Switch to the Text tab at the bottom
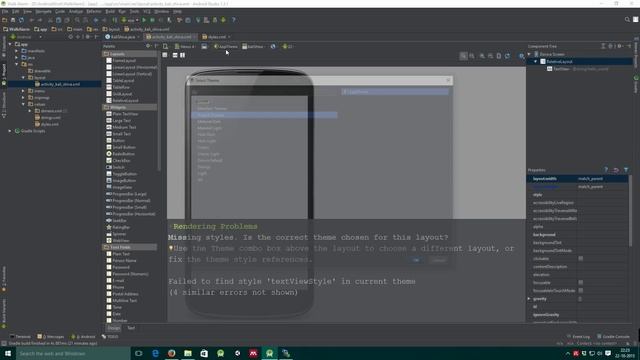The image size is (640, 360). click(131, 328)
